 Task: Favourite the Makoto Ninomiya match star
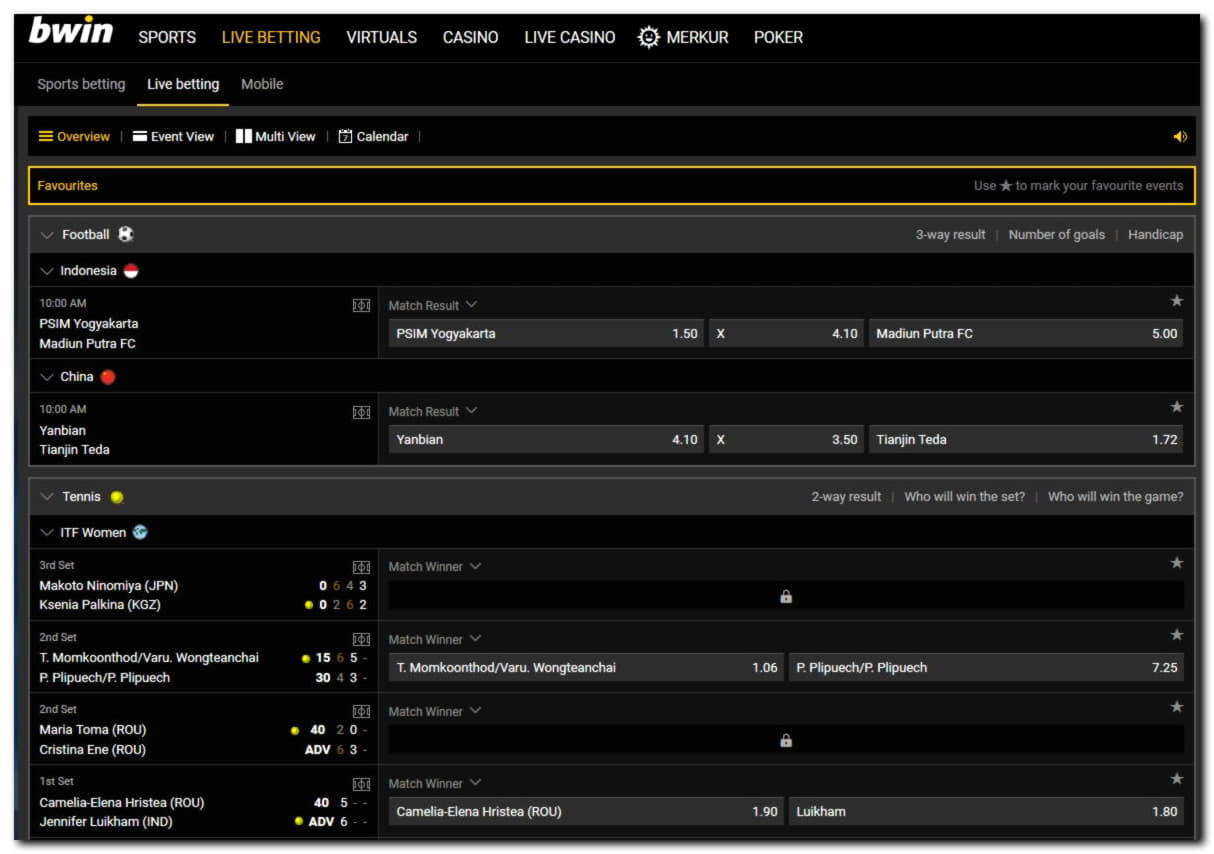[1176, 563]
